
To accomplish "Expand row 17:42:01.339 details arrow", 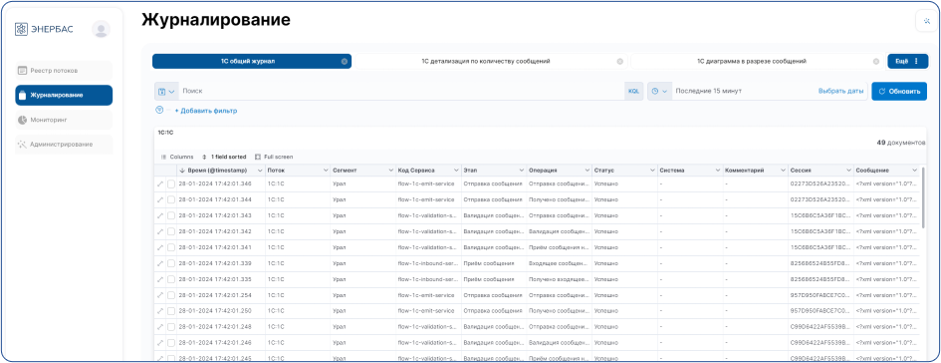I will pos(160,263).
